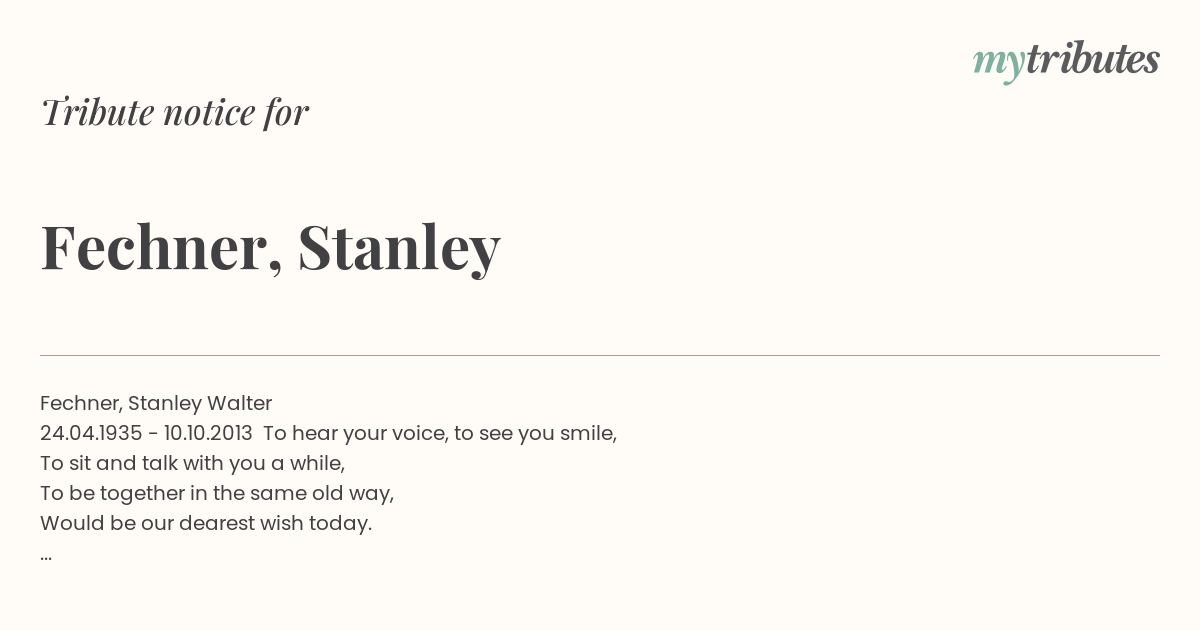Click the death date 10.10.2013

pyautogui.click(x=208, y=433)
